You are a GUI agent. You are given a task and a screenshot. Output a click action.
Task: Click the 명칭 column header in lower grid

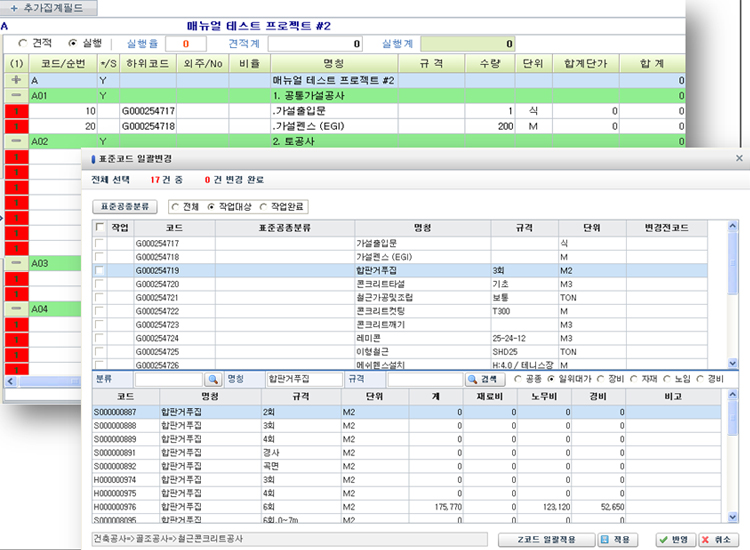coord(209,396)
